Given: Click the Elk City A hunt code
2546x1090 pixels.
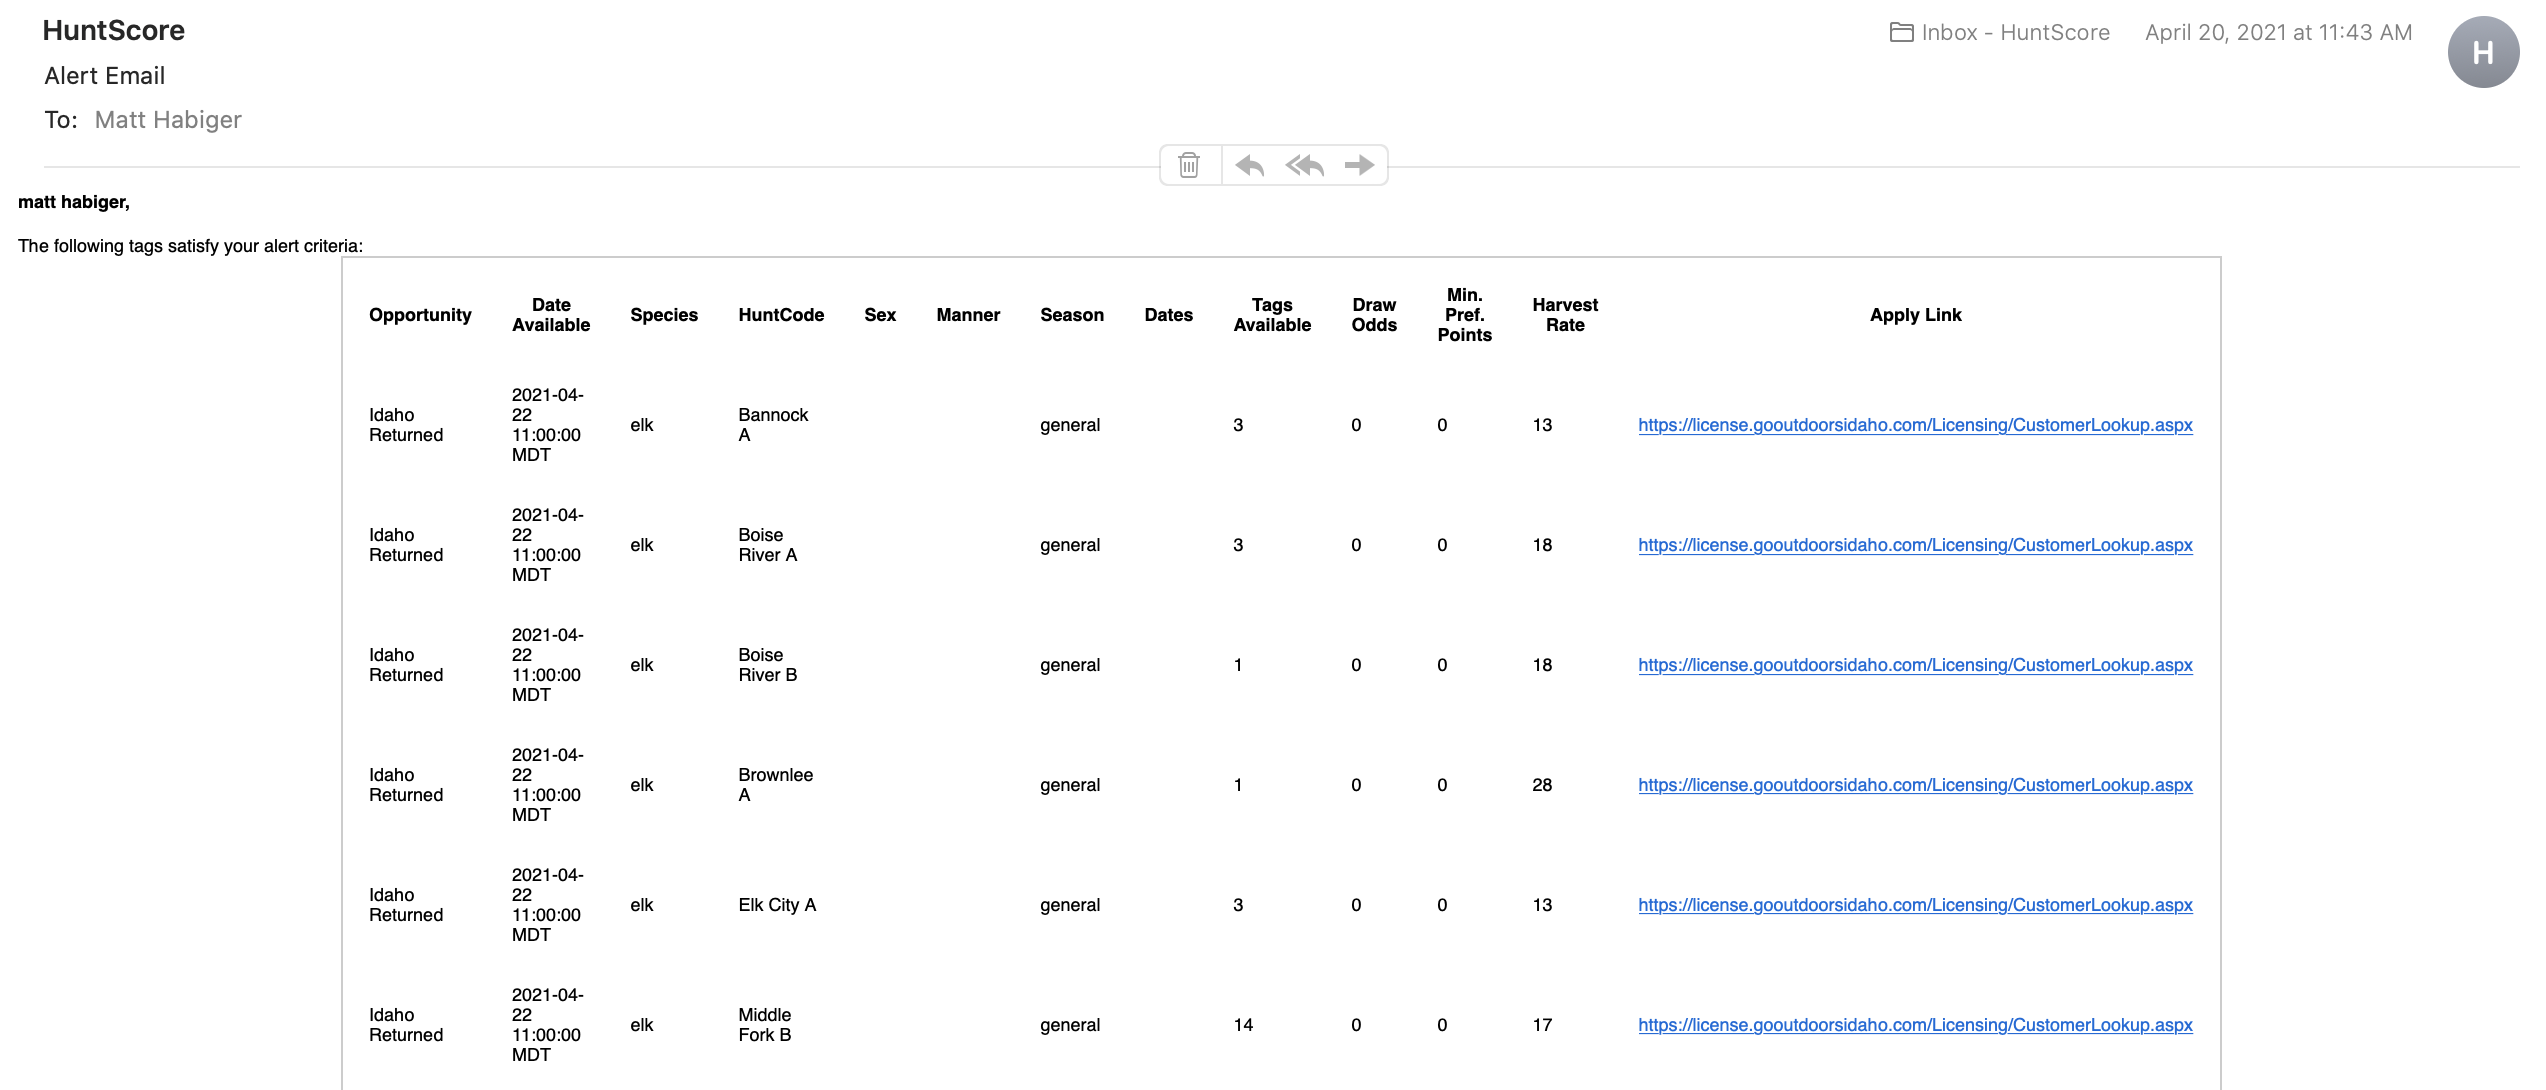Looking at the screenshot, I should point(777,905).
